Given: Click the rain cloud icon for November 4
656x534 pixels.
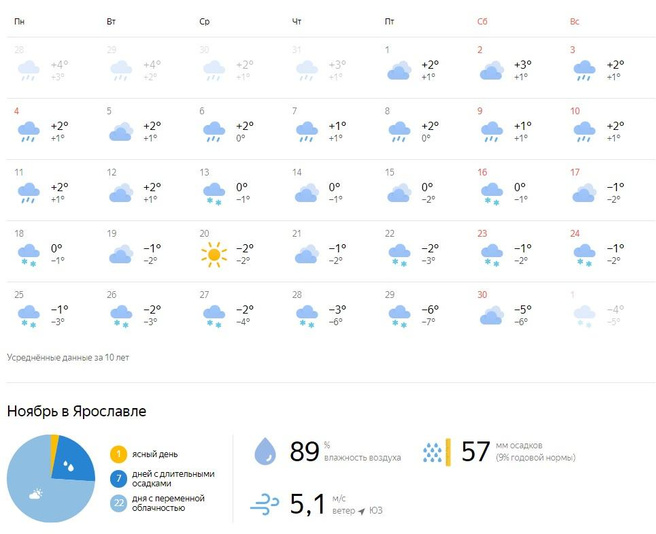Looking at the screenshot, I should pyautogui.click(x=28, y=131).
